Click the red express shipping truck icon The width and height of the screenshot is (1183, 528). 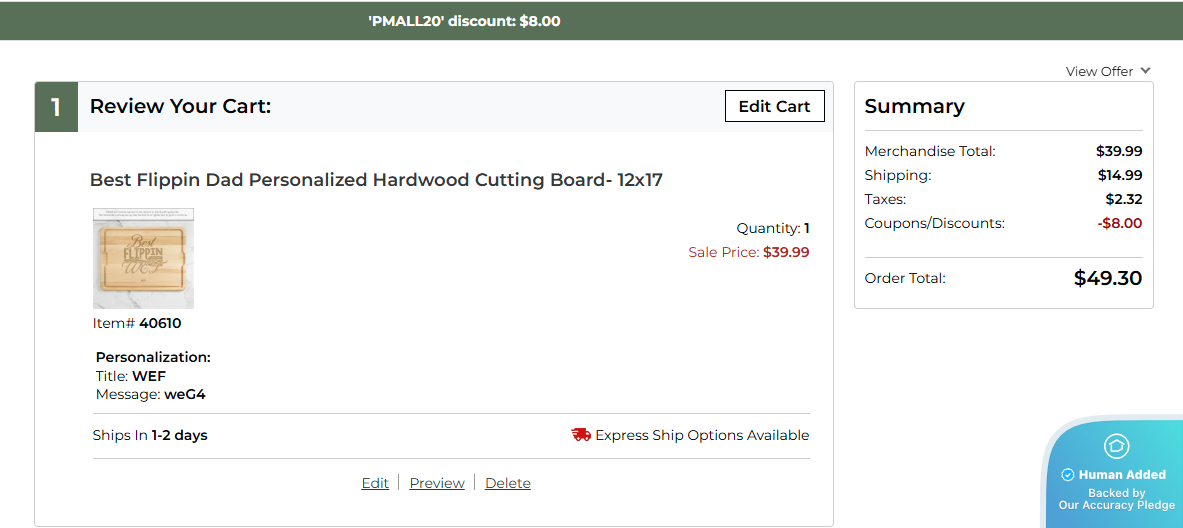pos(581,435)
